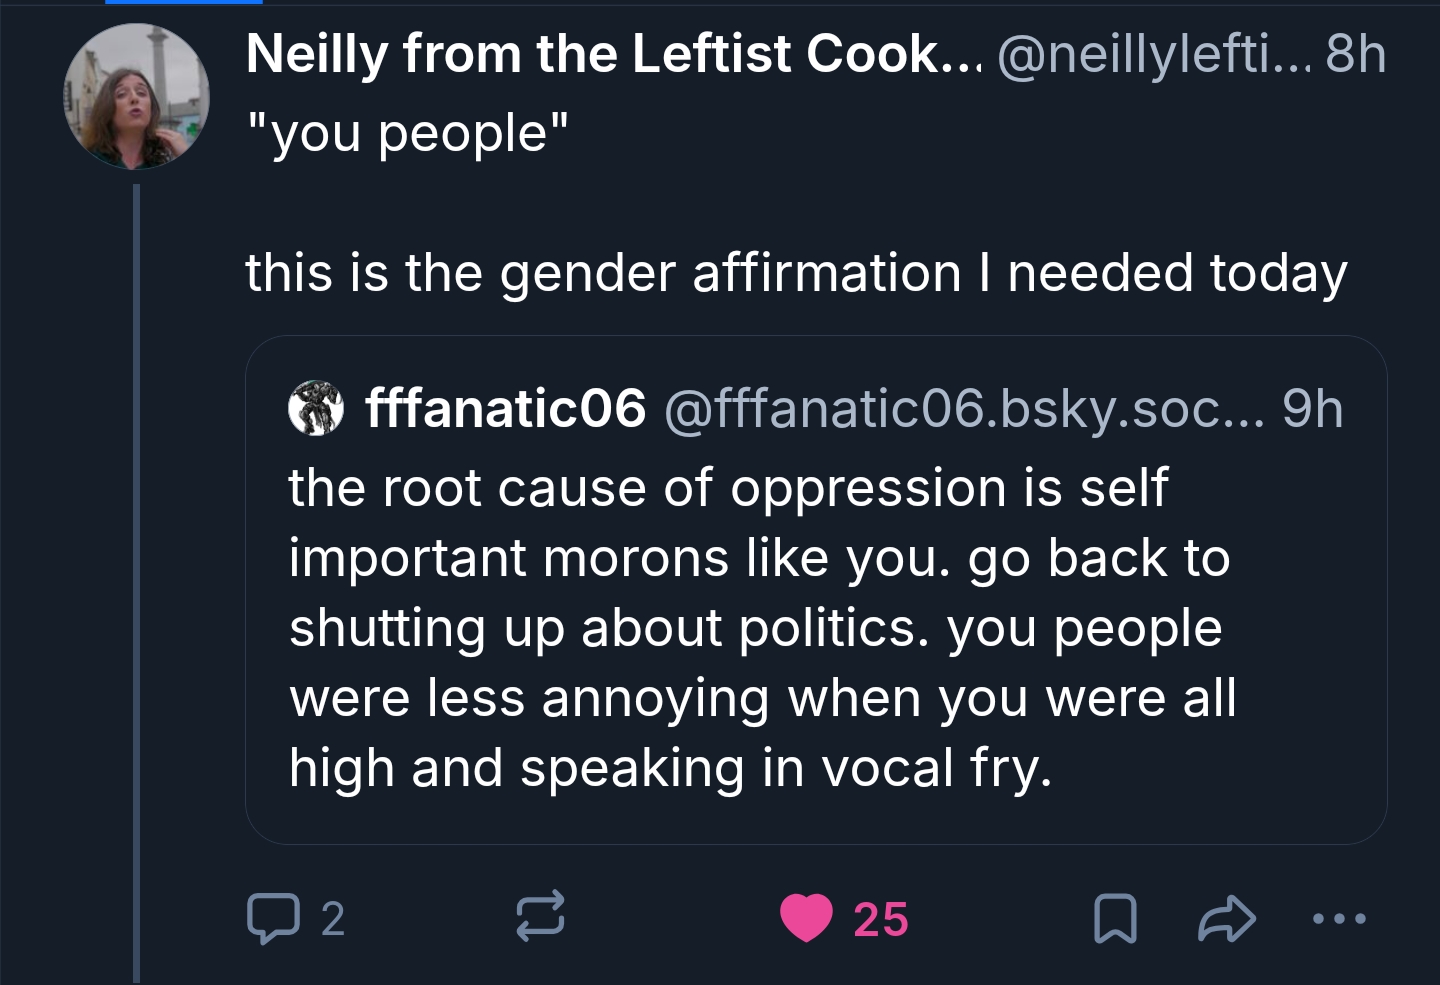The height and width of the screenshot is (985, 1440).
Task: Open the three-dot more options menu
Action: (1338, 918)
